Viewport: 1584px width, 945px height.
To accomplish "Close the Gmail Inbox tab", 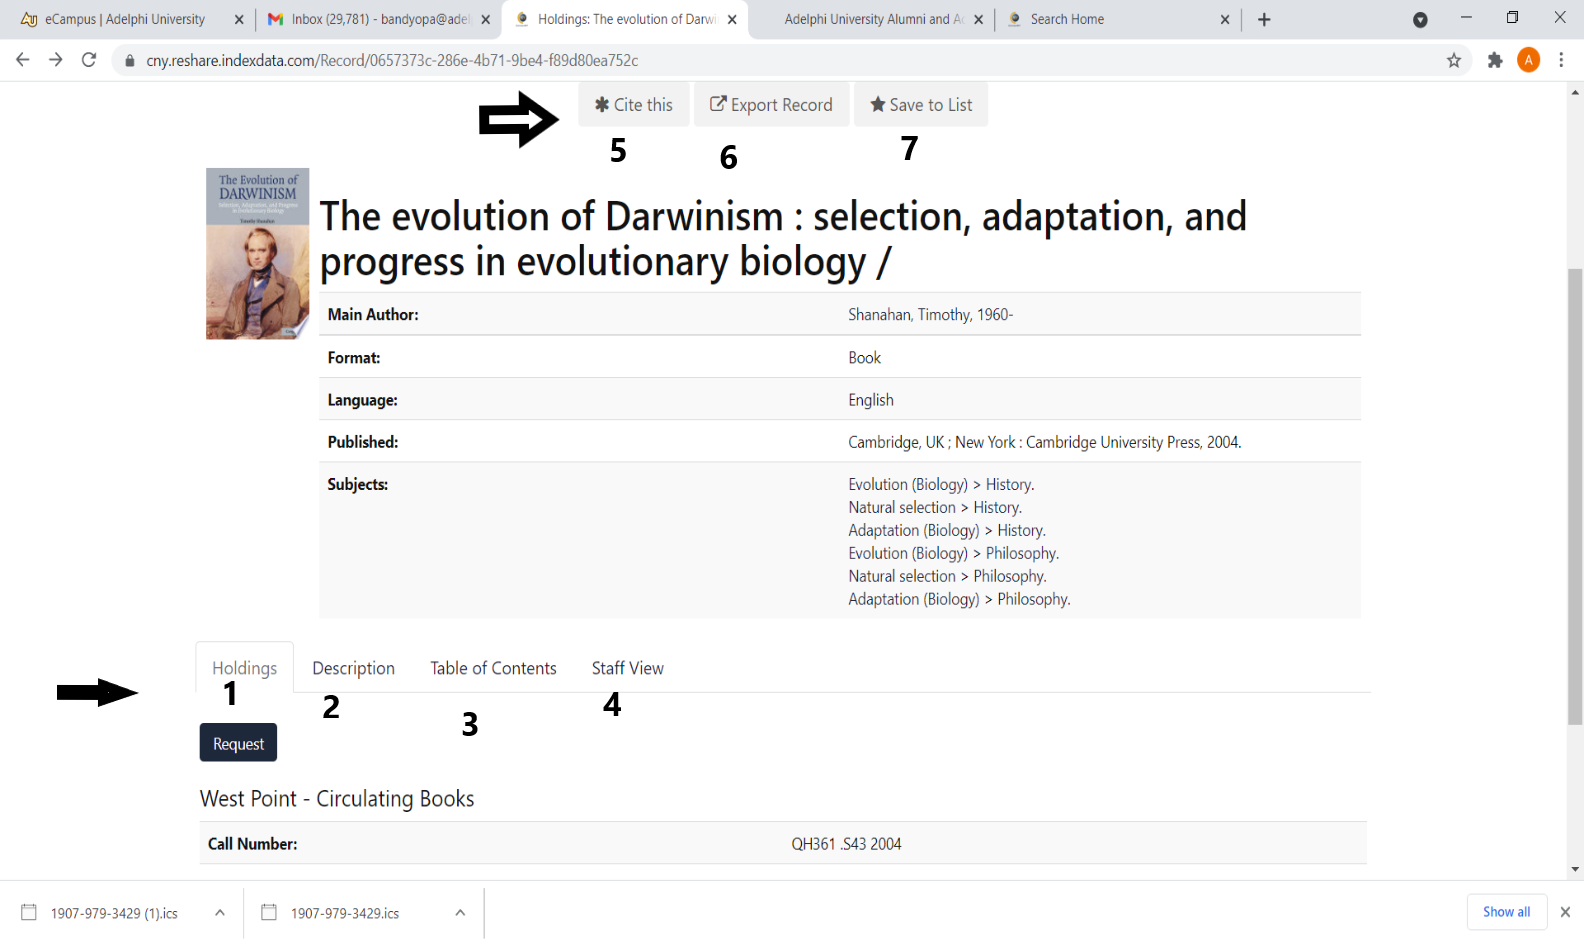I will [x=485, y=19].
